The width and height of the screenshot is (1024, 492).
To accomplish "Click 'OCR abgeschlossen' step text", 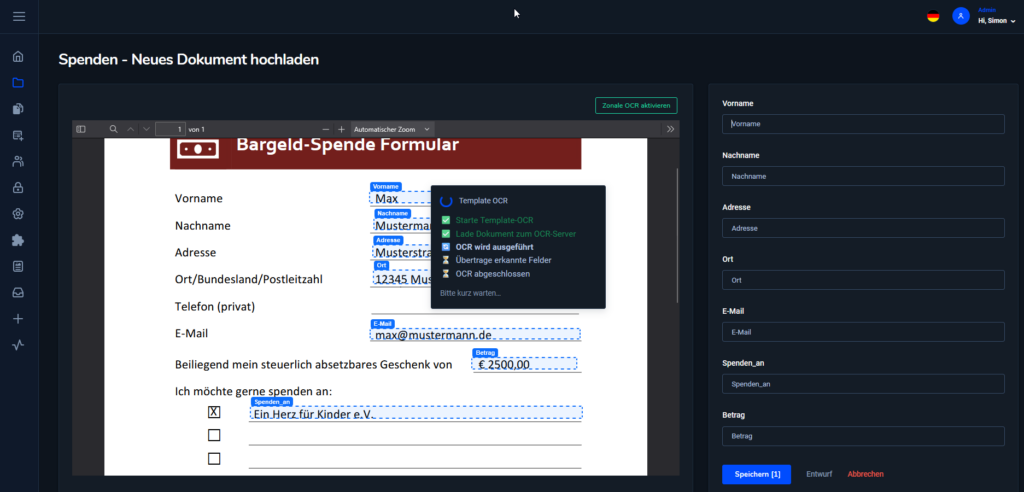I will tap(492, 274).
